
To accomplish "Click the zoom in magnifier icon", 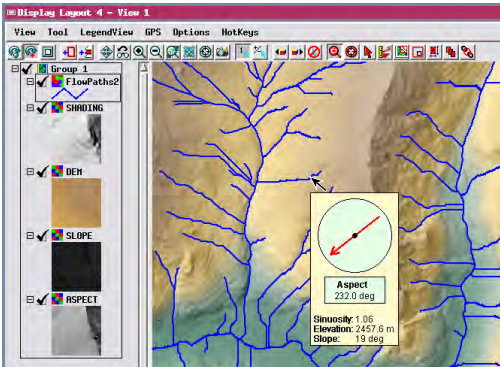I will coord(139,52).
